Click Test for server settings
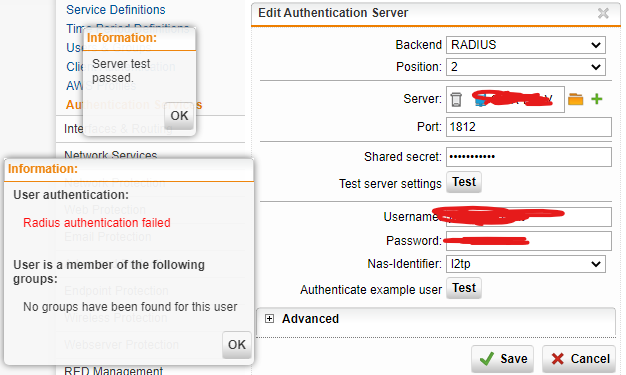The height and width of the screenshot is (375, 626). [464, 182]
